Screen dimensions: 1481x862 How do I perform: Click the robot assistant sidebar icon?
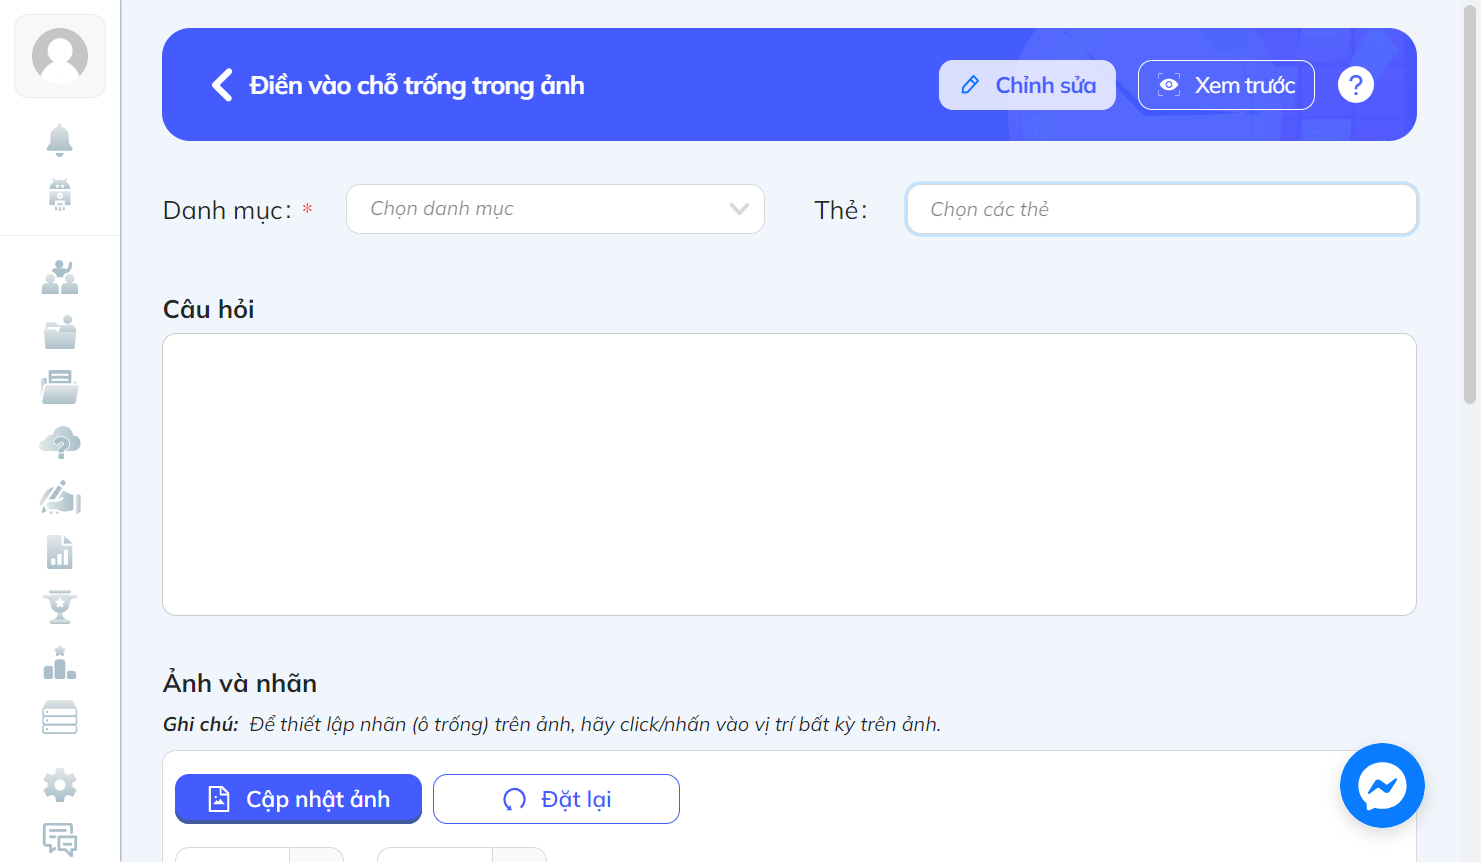[60, 195]
